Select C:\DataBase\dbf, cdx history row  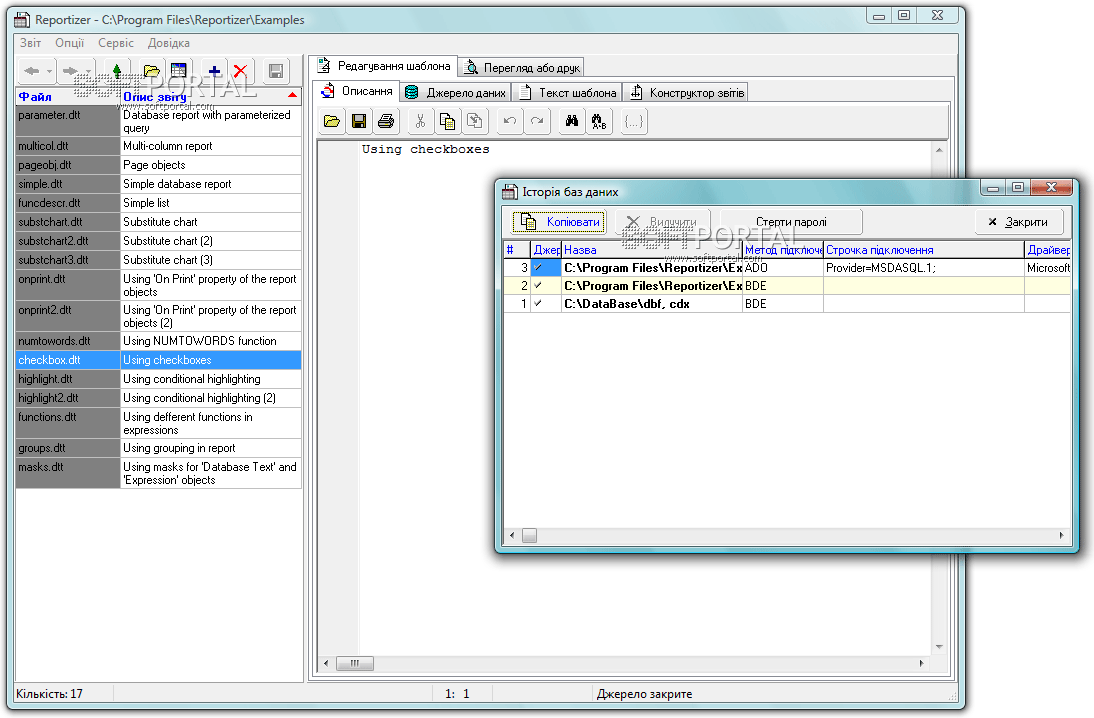787,304
